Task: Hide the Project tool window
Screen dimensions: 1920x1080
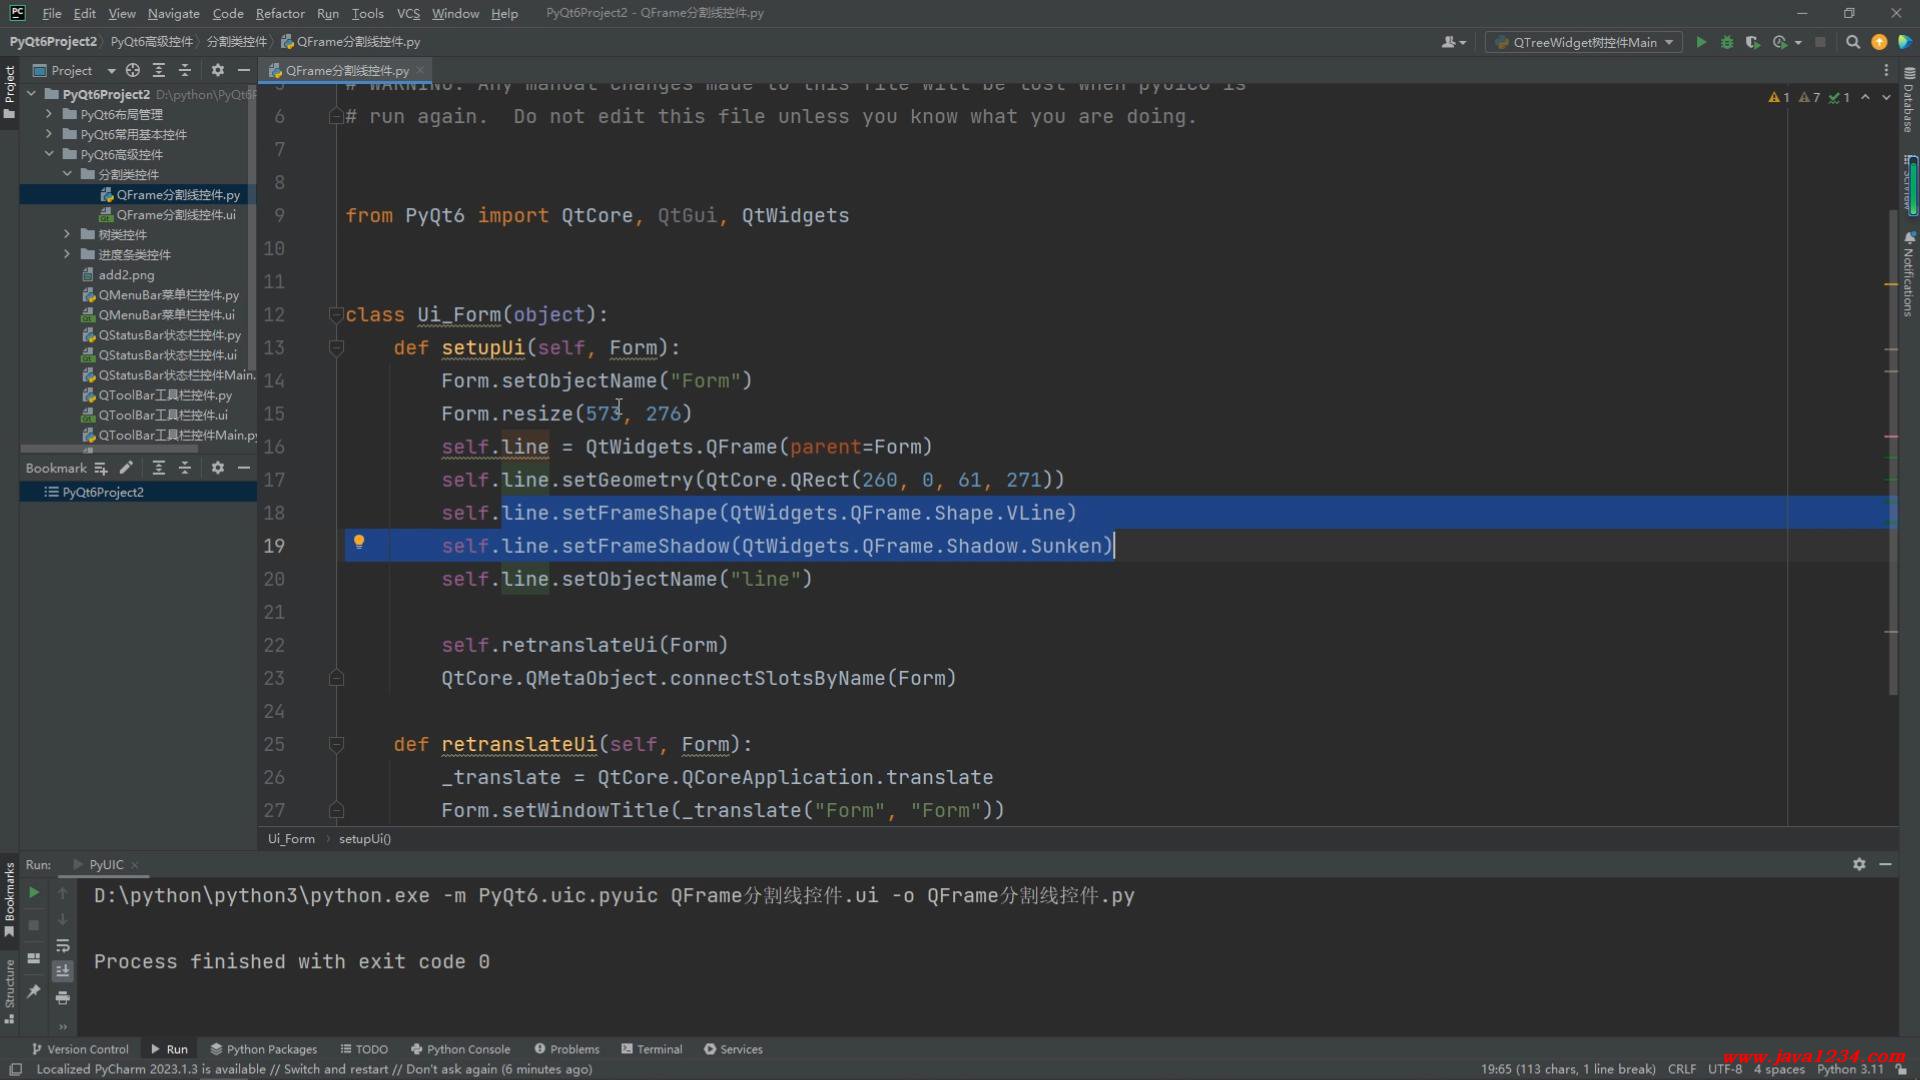Action: (x=244, y=70)
